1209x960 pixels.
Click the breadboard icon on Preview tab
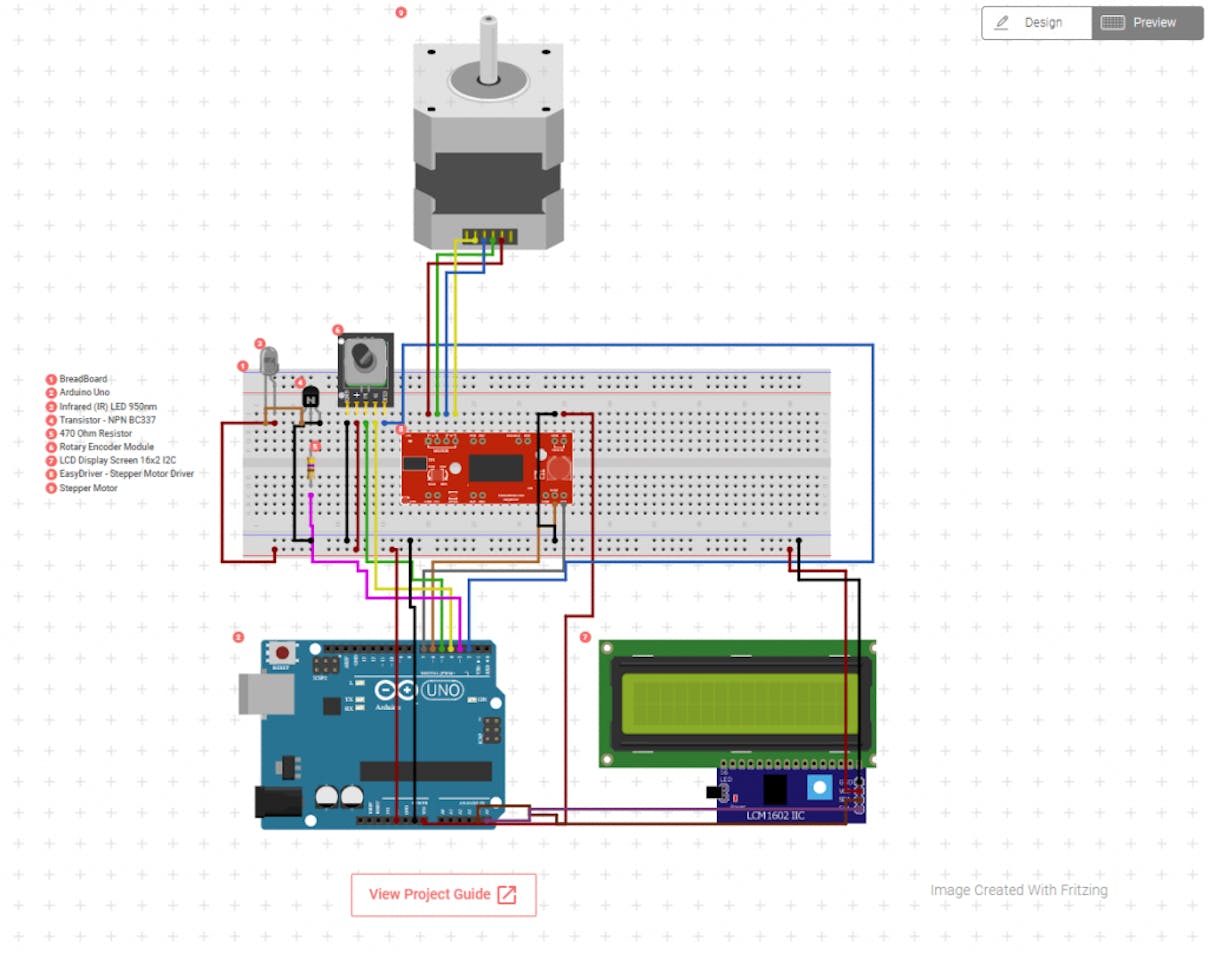[1113, 22]
